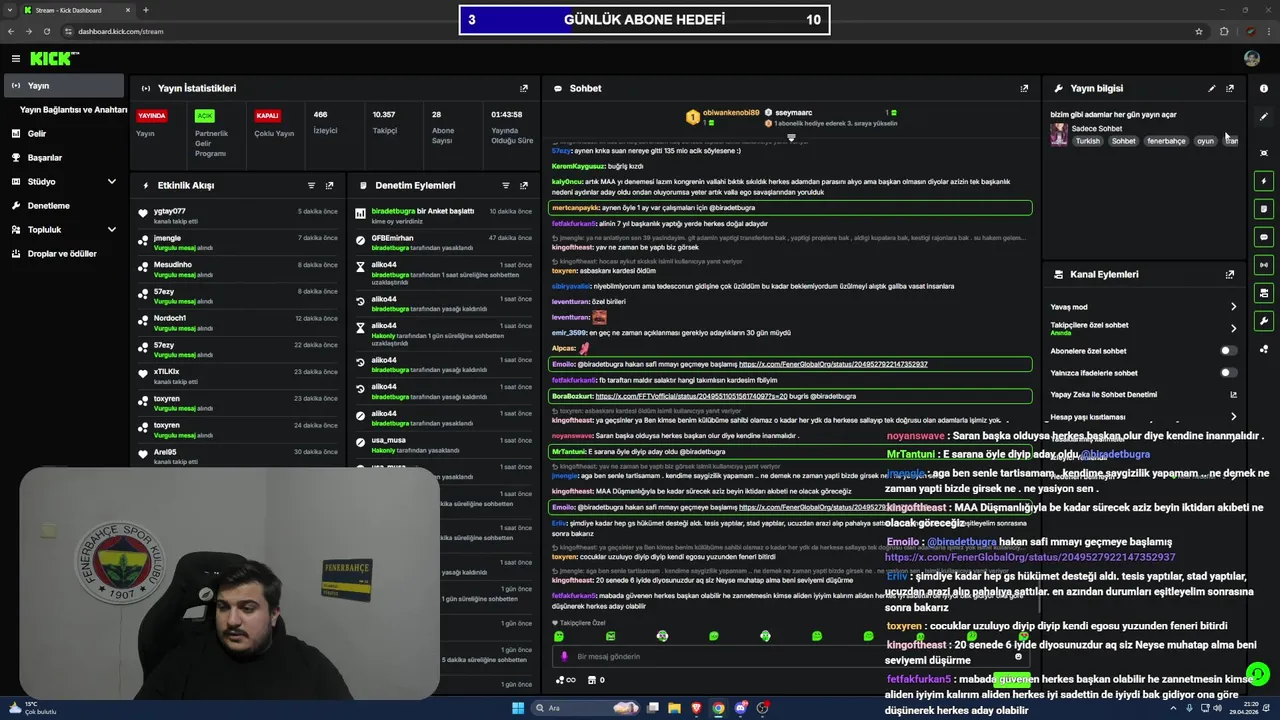Pop out the Denetim Eylemleri panel

tap(523, 185)
